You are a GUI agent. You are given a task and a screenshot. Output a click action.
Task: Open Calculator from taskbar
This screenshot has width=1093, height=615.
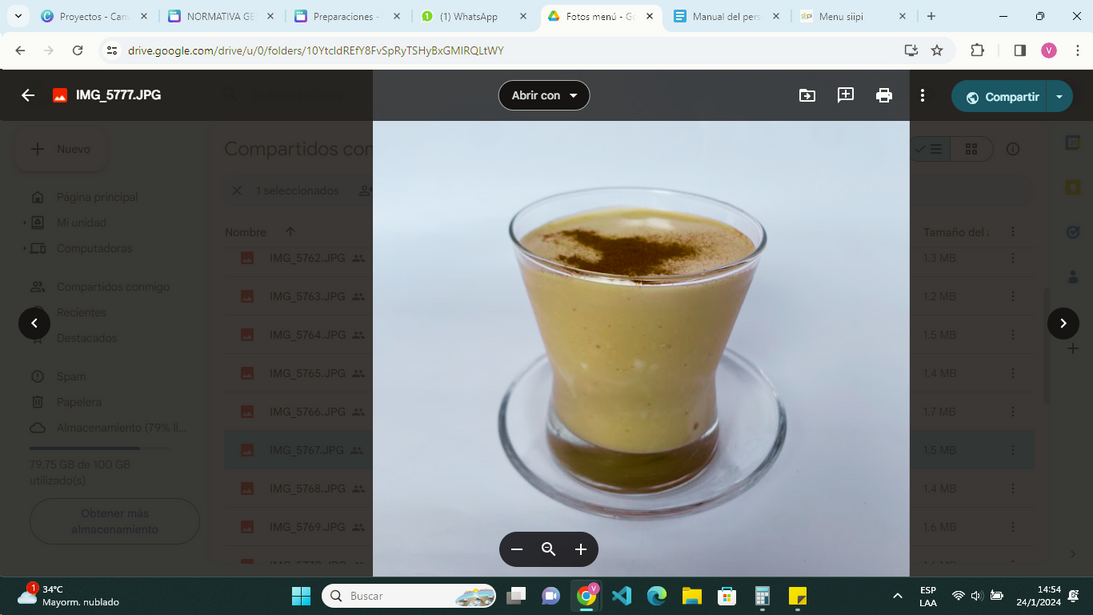762,596
